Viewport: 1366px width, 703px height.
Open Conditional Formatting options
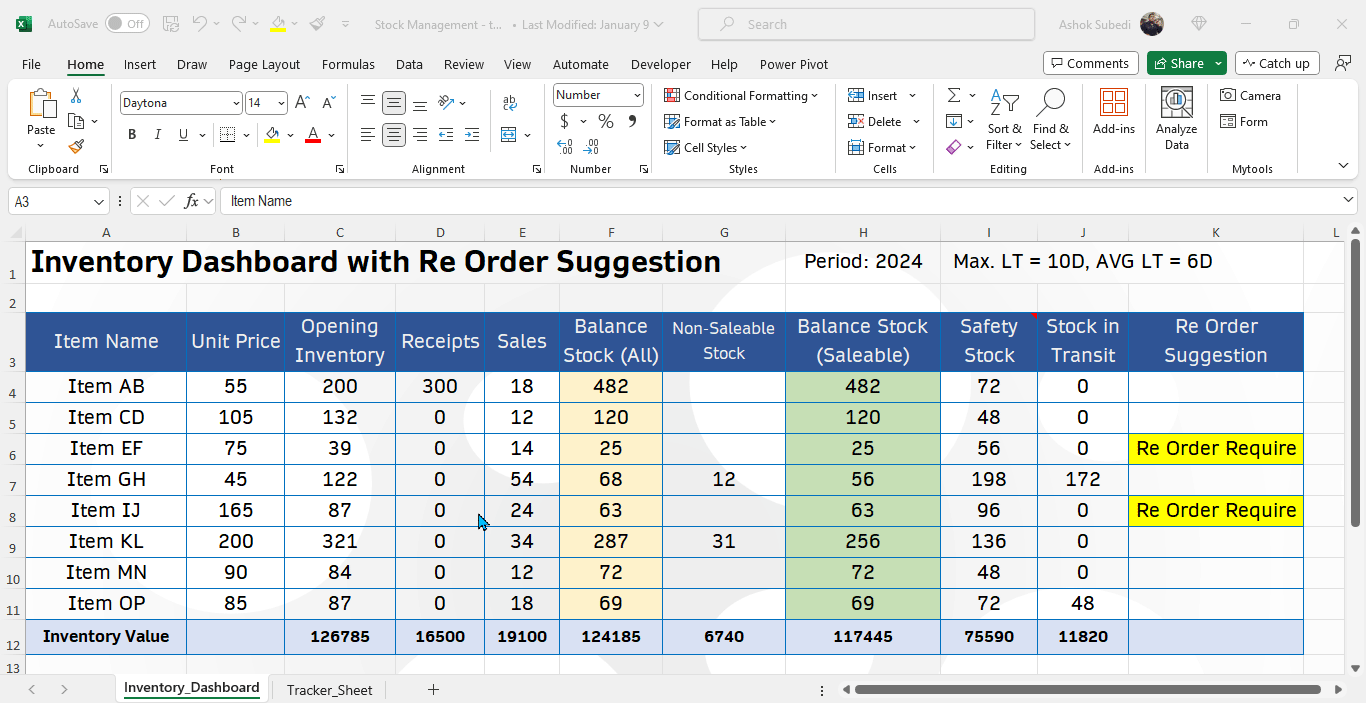[742, 95]
